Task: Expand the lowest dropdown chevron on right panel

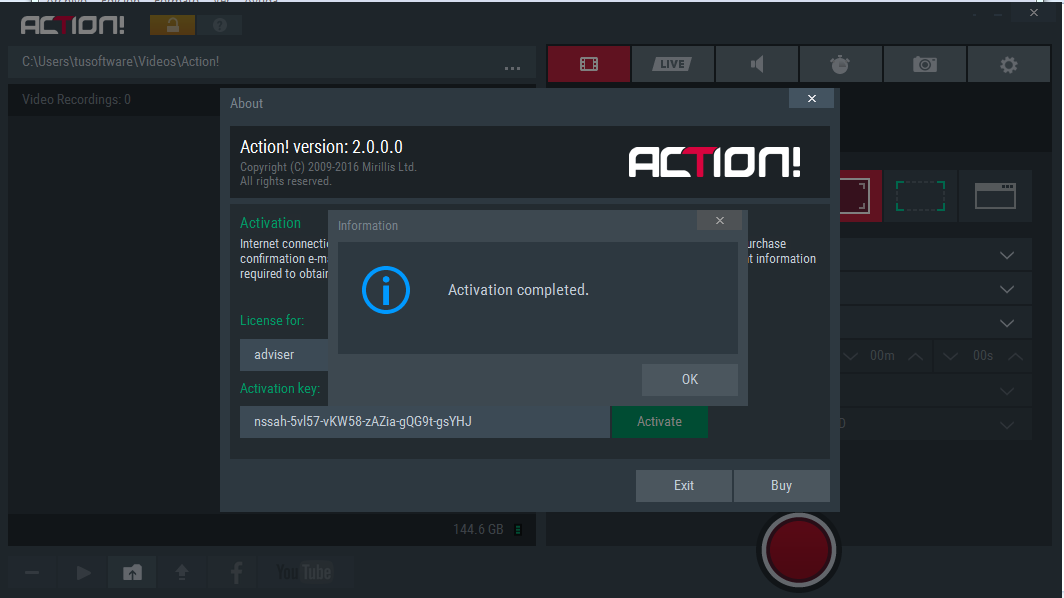Action: 1007,425
